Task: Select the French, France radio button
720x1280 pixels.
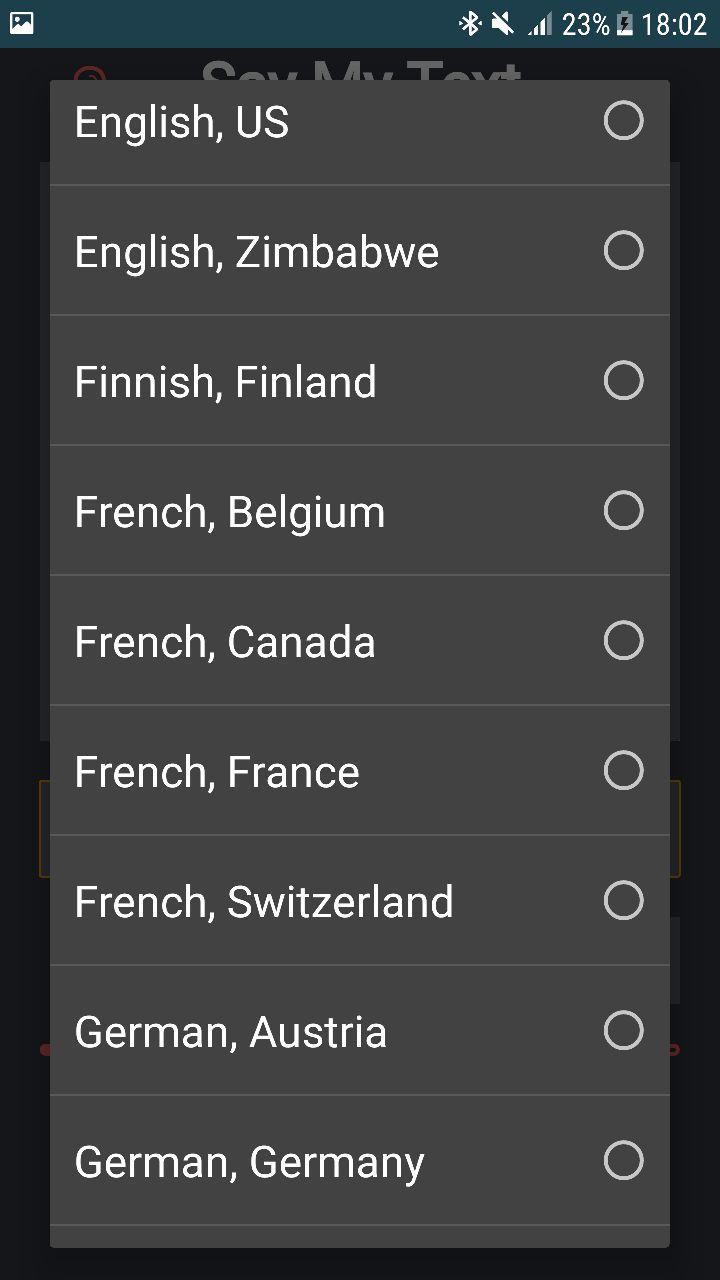Action: tap(623, 771)
